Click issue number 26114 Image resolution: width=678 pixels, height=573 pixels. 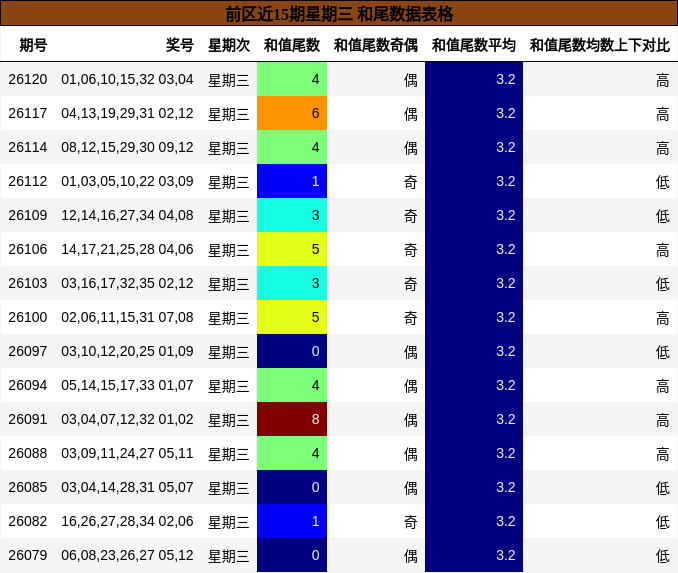[x=28, y=147]
